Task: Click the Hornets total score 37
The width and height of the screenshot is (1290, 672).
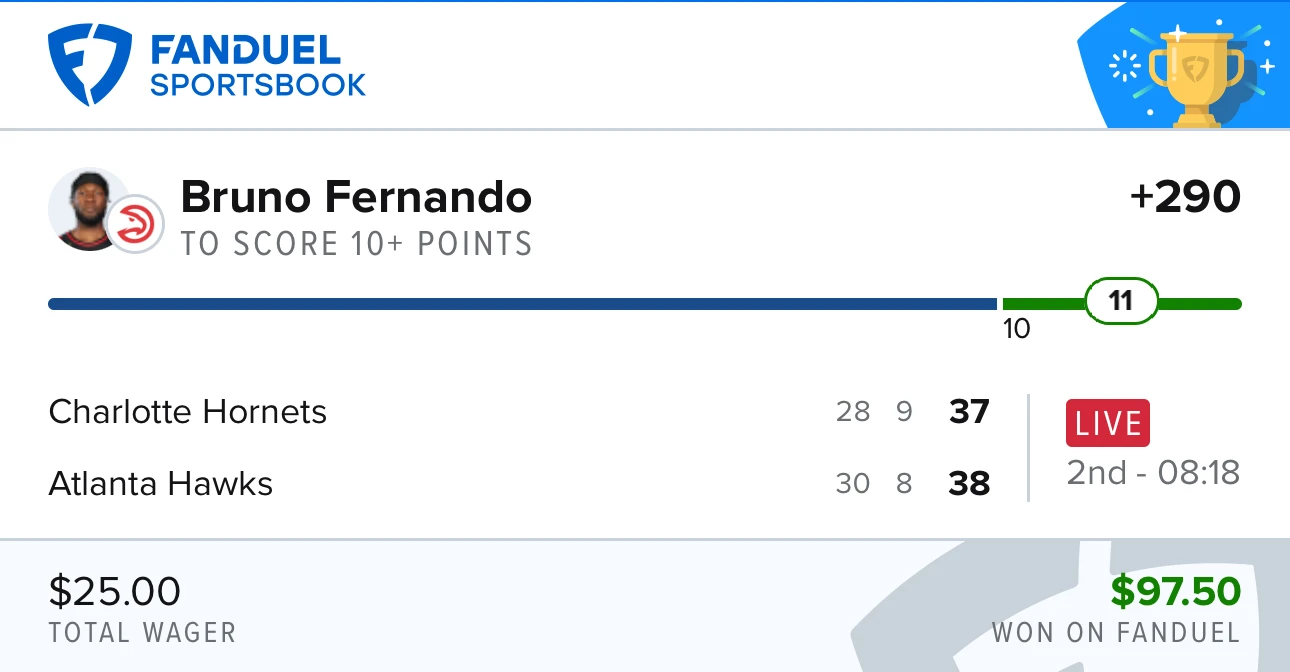Action: click(x=969, y=412)
